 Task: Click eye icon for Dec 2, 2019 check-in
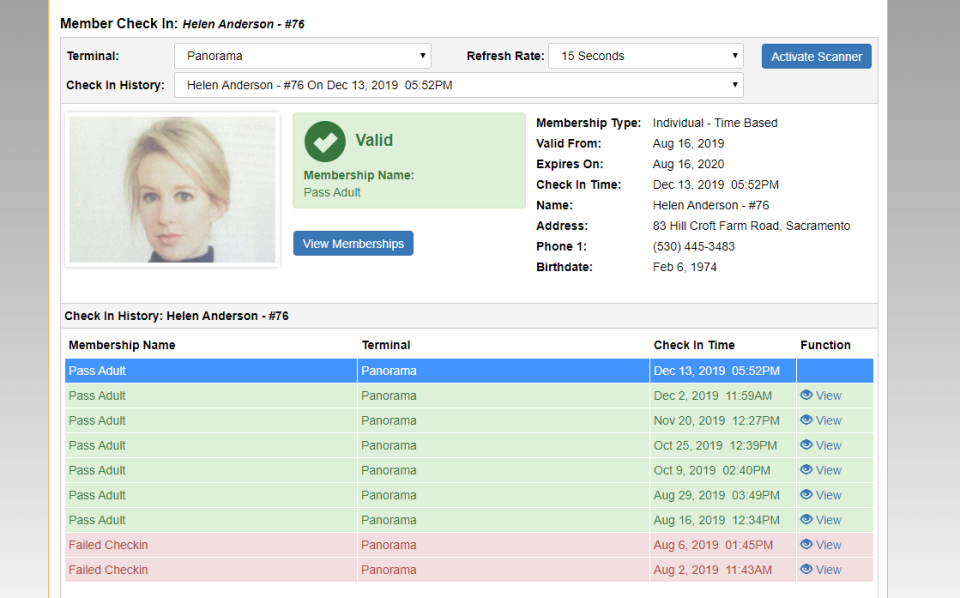[806, 395]
